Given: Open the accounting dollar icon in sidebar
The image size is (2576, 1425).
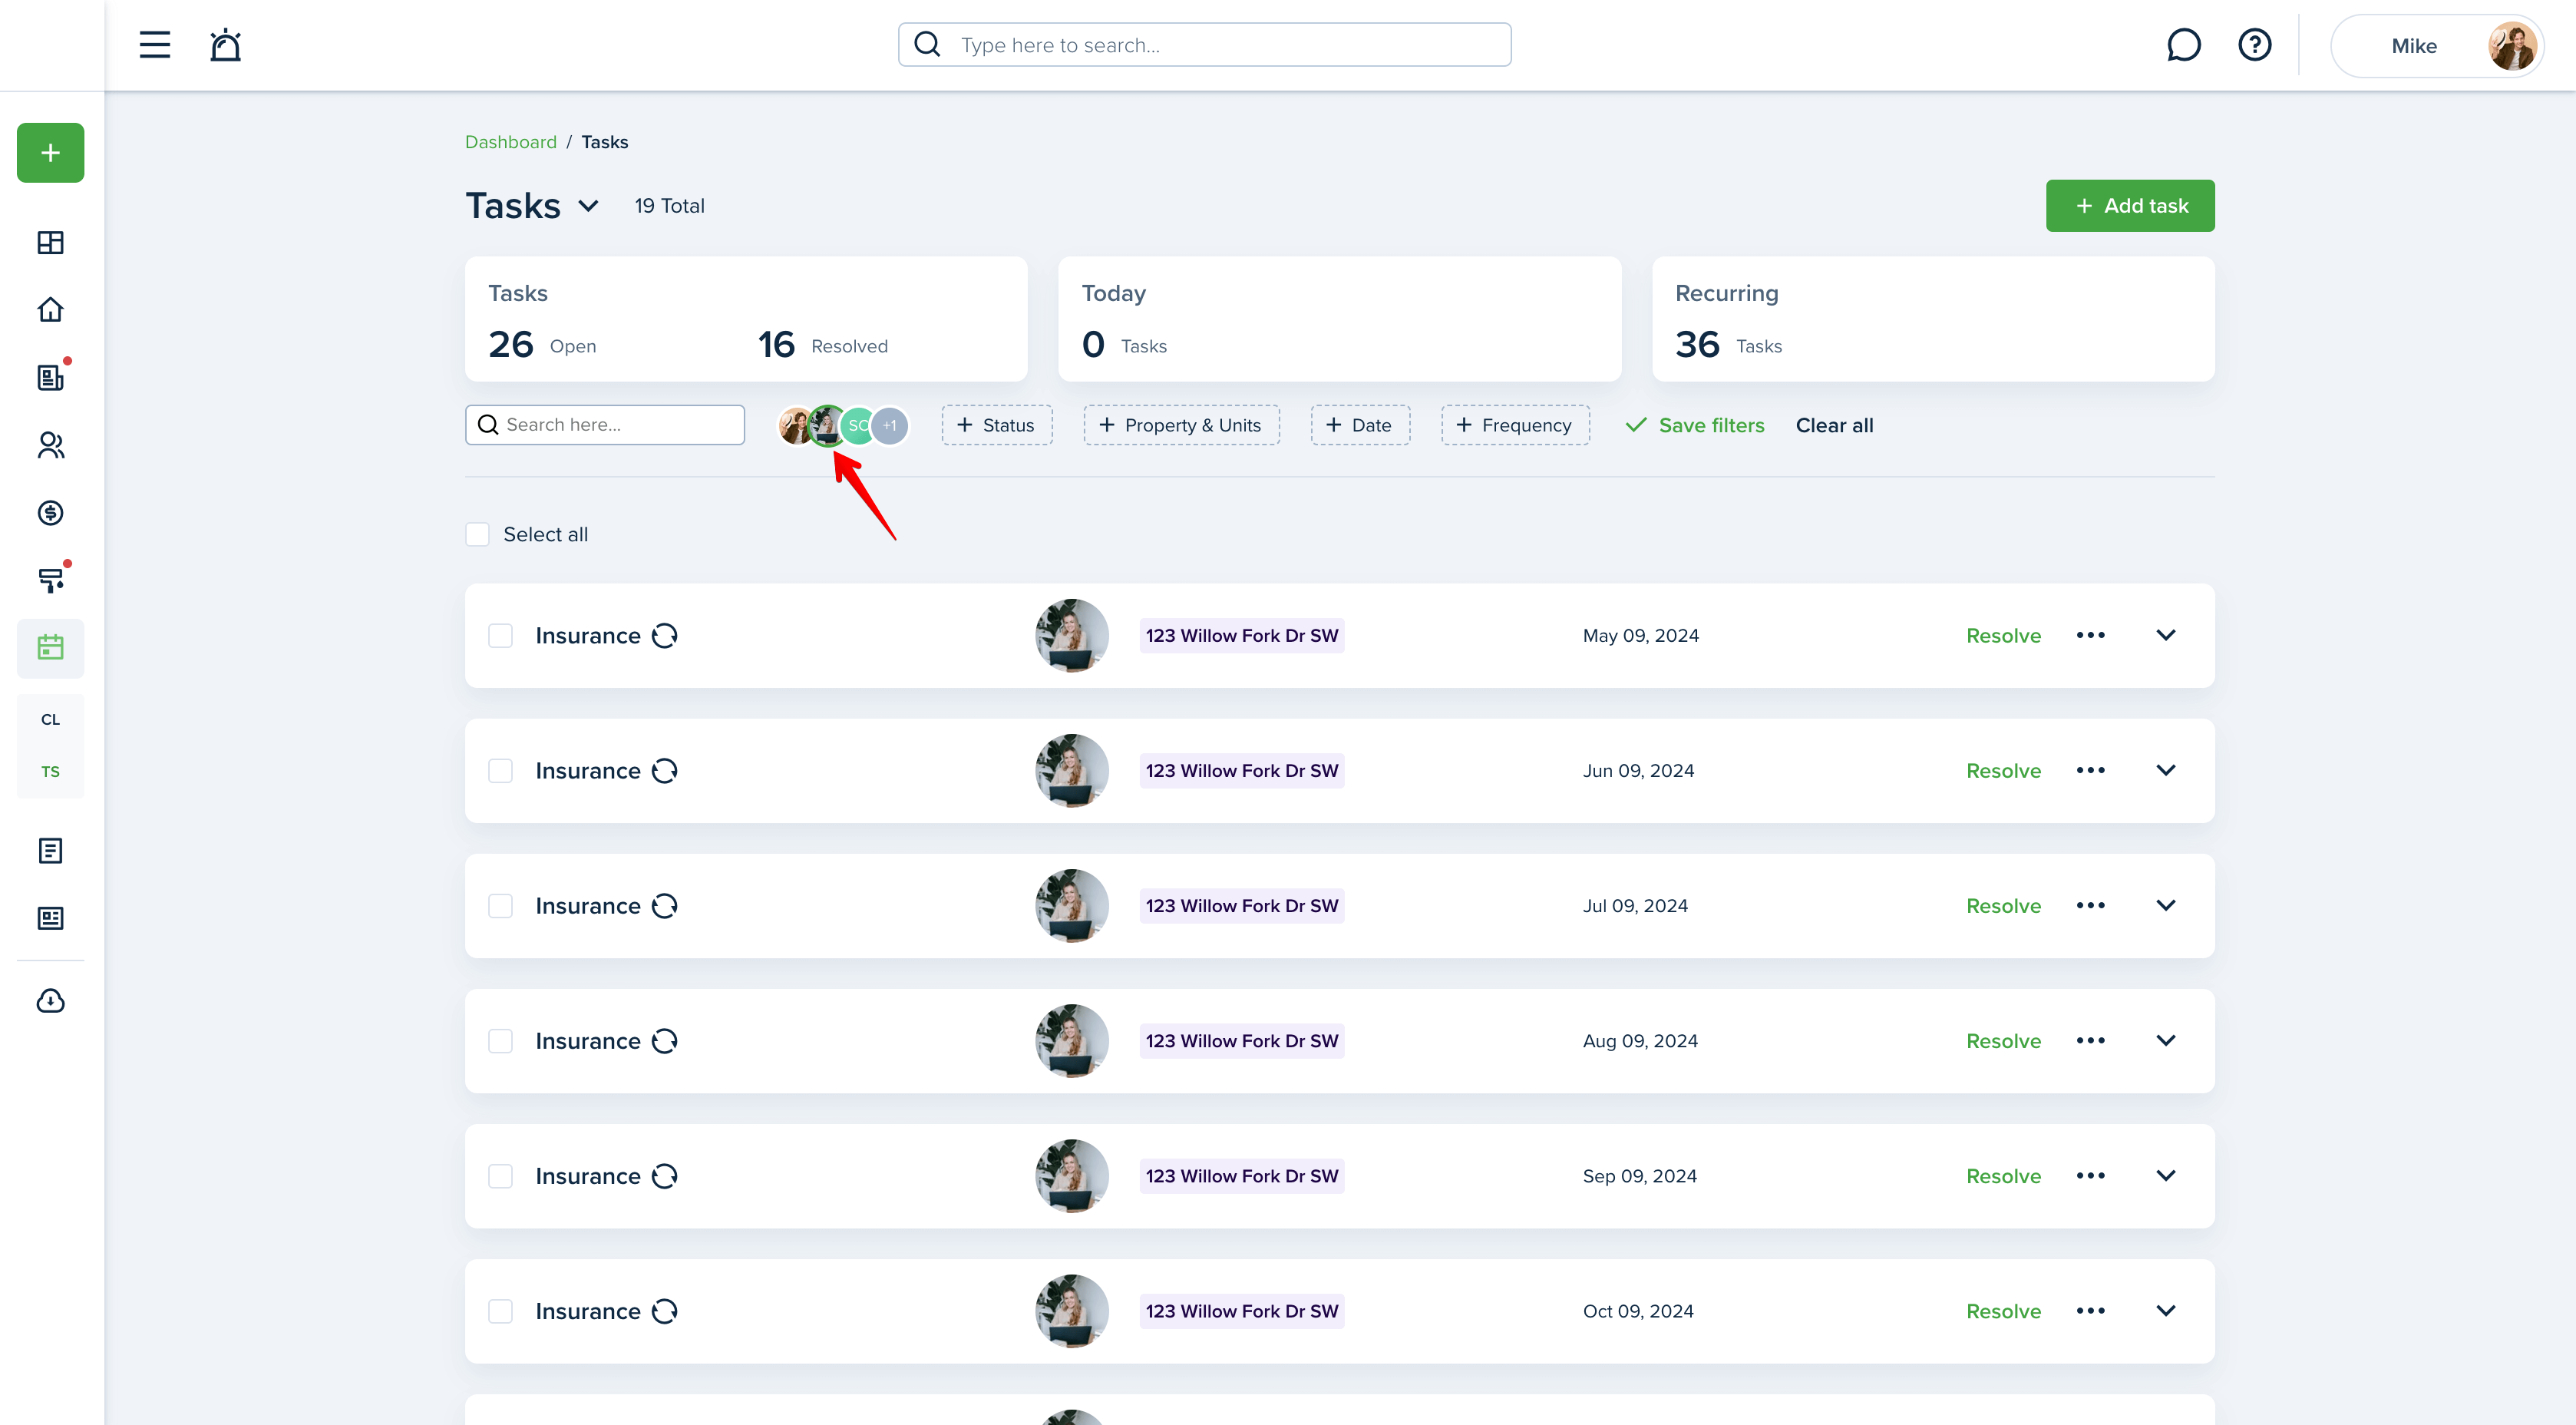Looking at the screenshot, I should pyautogui.click(x=51, y=513).
